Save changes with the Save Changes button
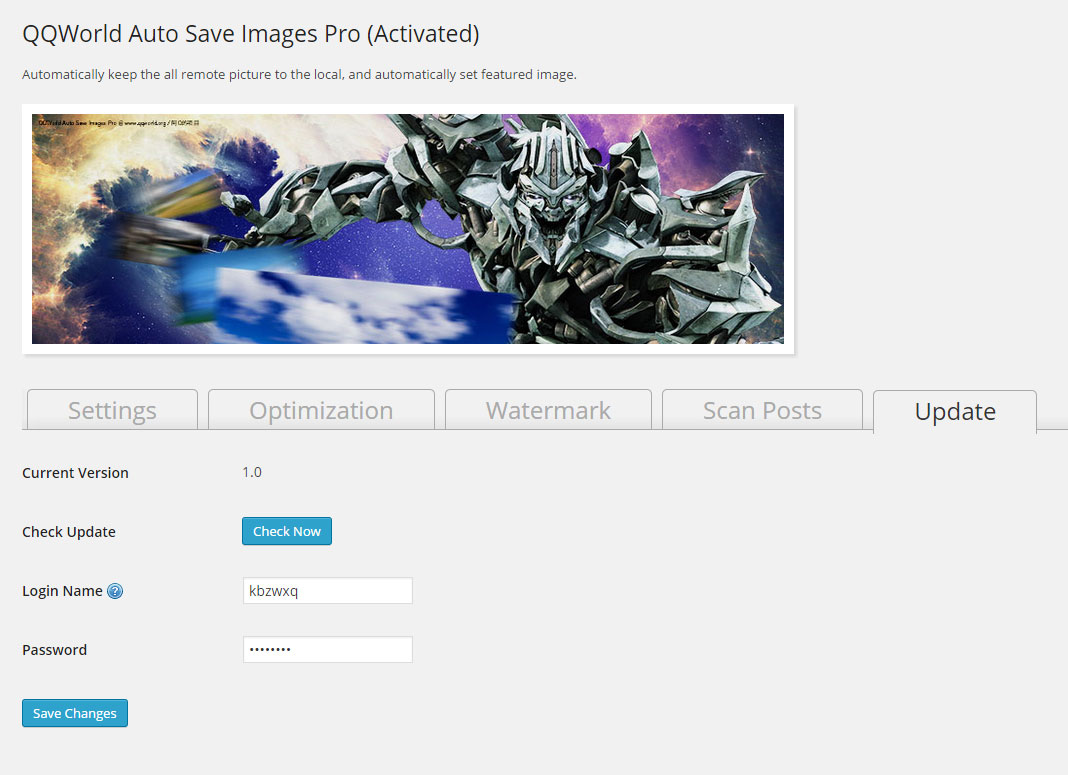This screenshot has width=1068, height=775. click(75, 713)
